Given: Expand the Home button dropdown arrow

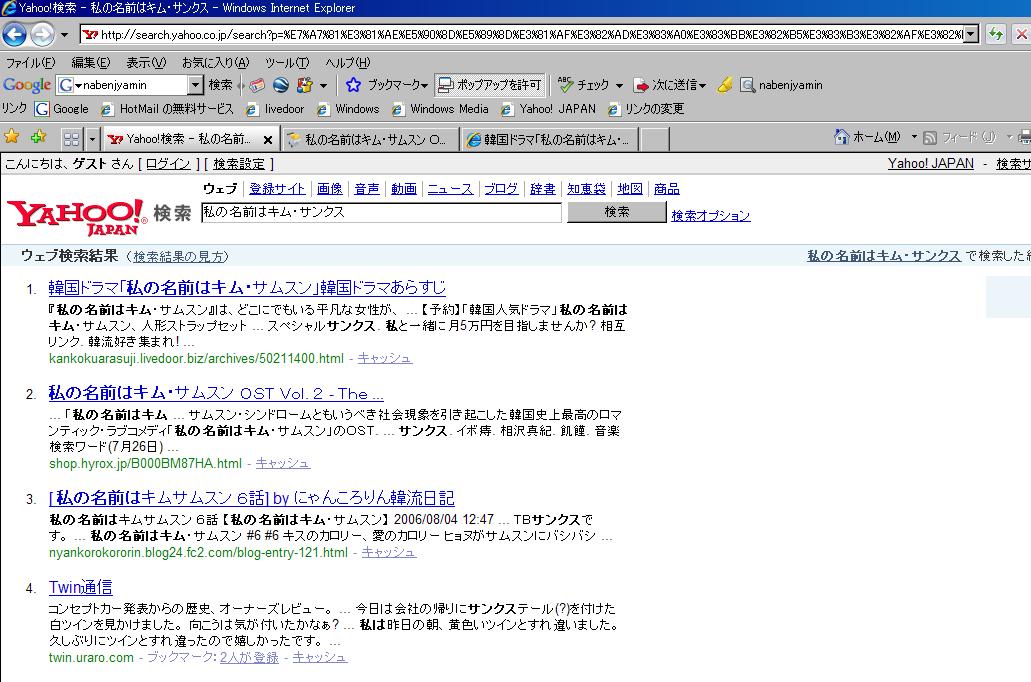Looking at the screenshot, I should [913, 137].
